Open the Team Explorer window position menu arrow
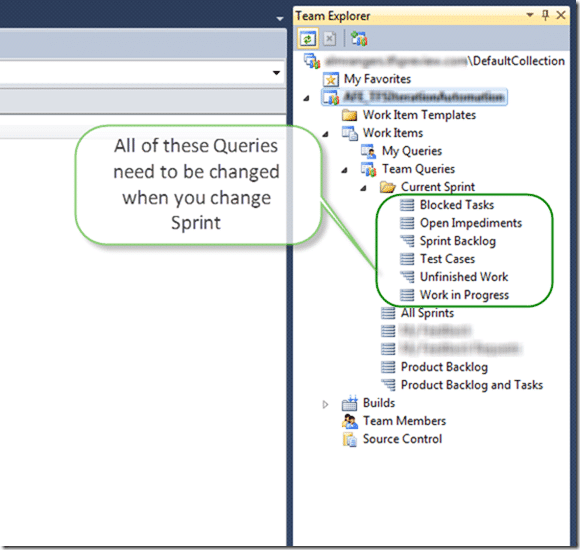The width and height of the screenshot is (580, 550). (x=530, y=15)
